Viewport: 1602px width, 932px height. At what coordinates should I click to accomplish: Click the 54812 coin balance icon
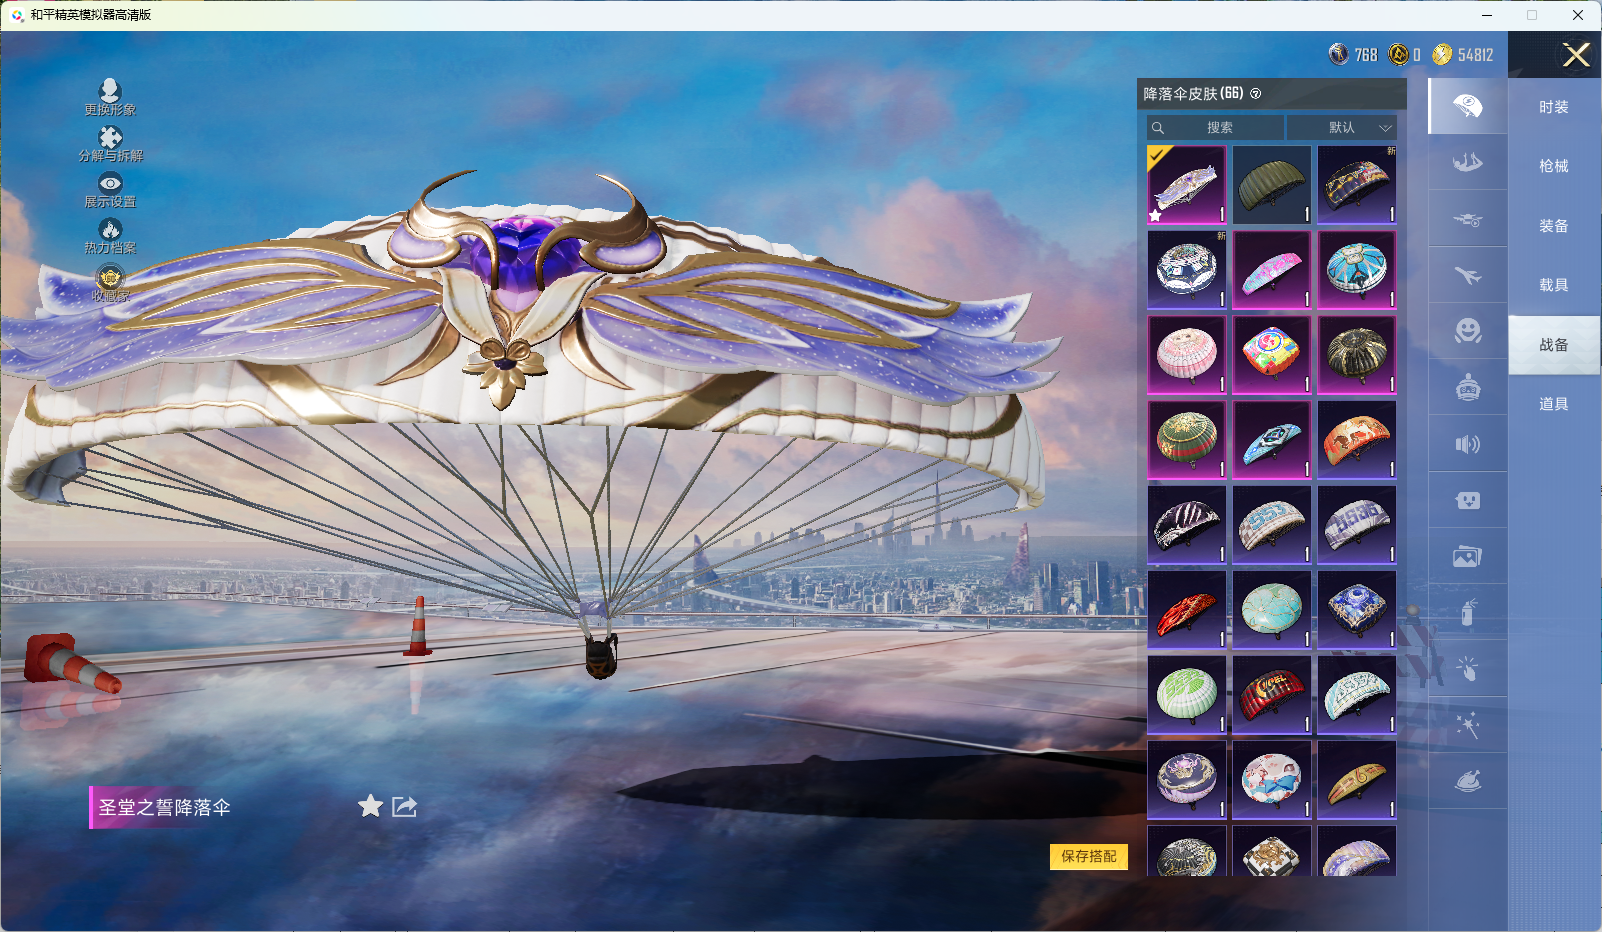(1442, 55)
